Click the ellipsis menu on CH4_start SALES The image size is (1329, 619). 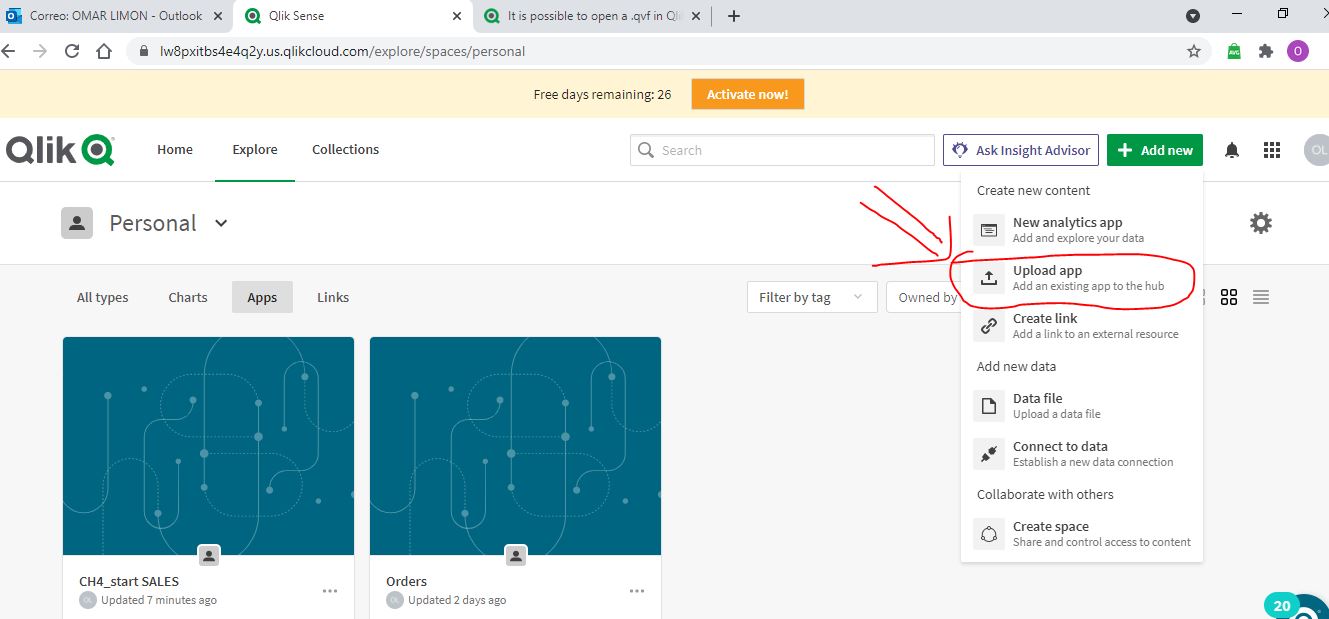click(330, 591)
